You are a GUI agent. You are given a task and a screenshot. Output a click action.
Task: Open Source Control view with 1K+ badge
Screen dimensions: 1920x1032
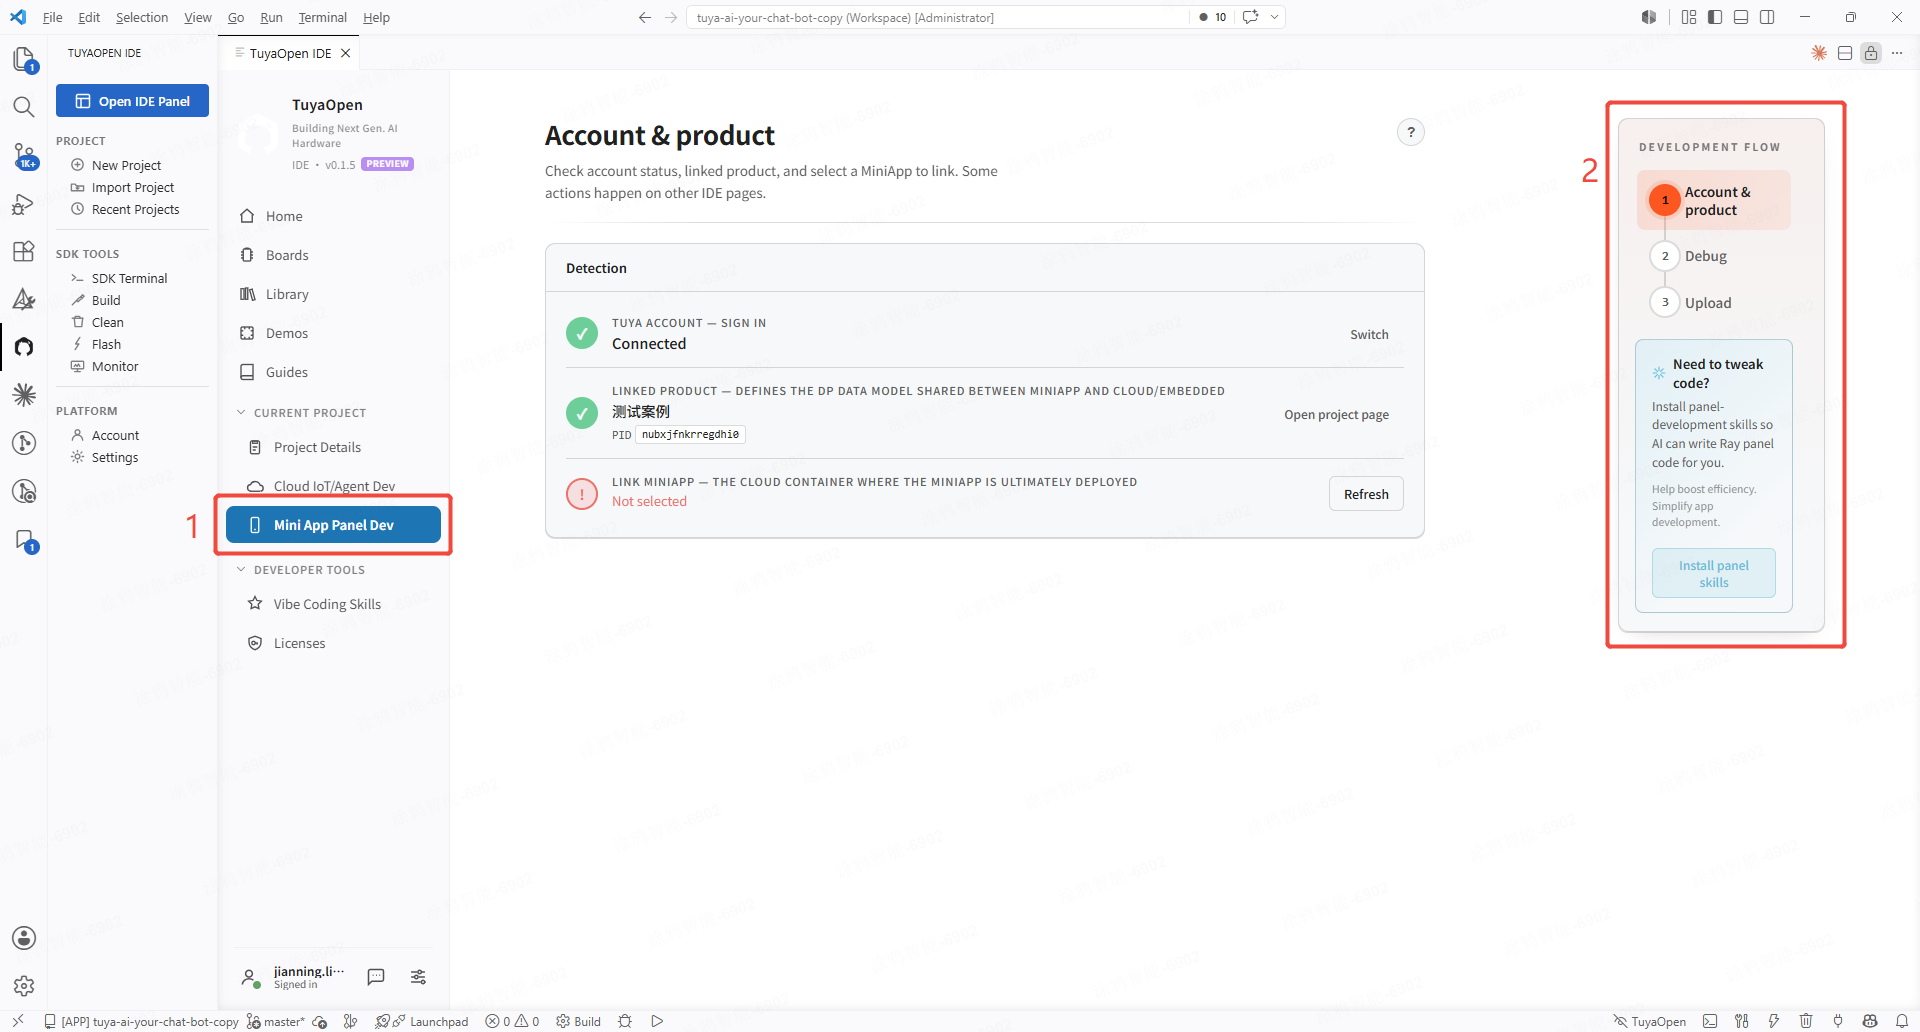24,155
